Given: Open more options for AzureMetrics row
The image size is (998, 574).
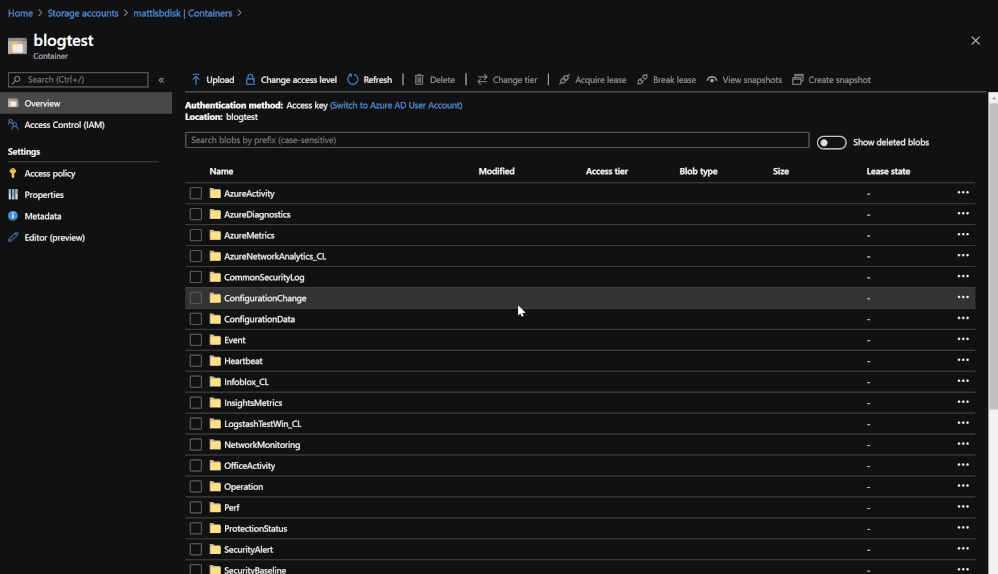Looking at the screenshot, I should (x=963, y=234).
